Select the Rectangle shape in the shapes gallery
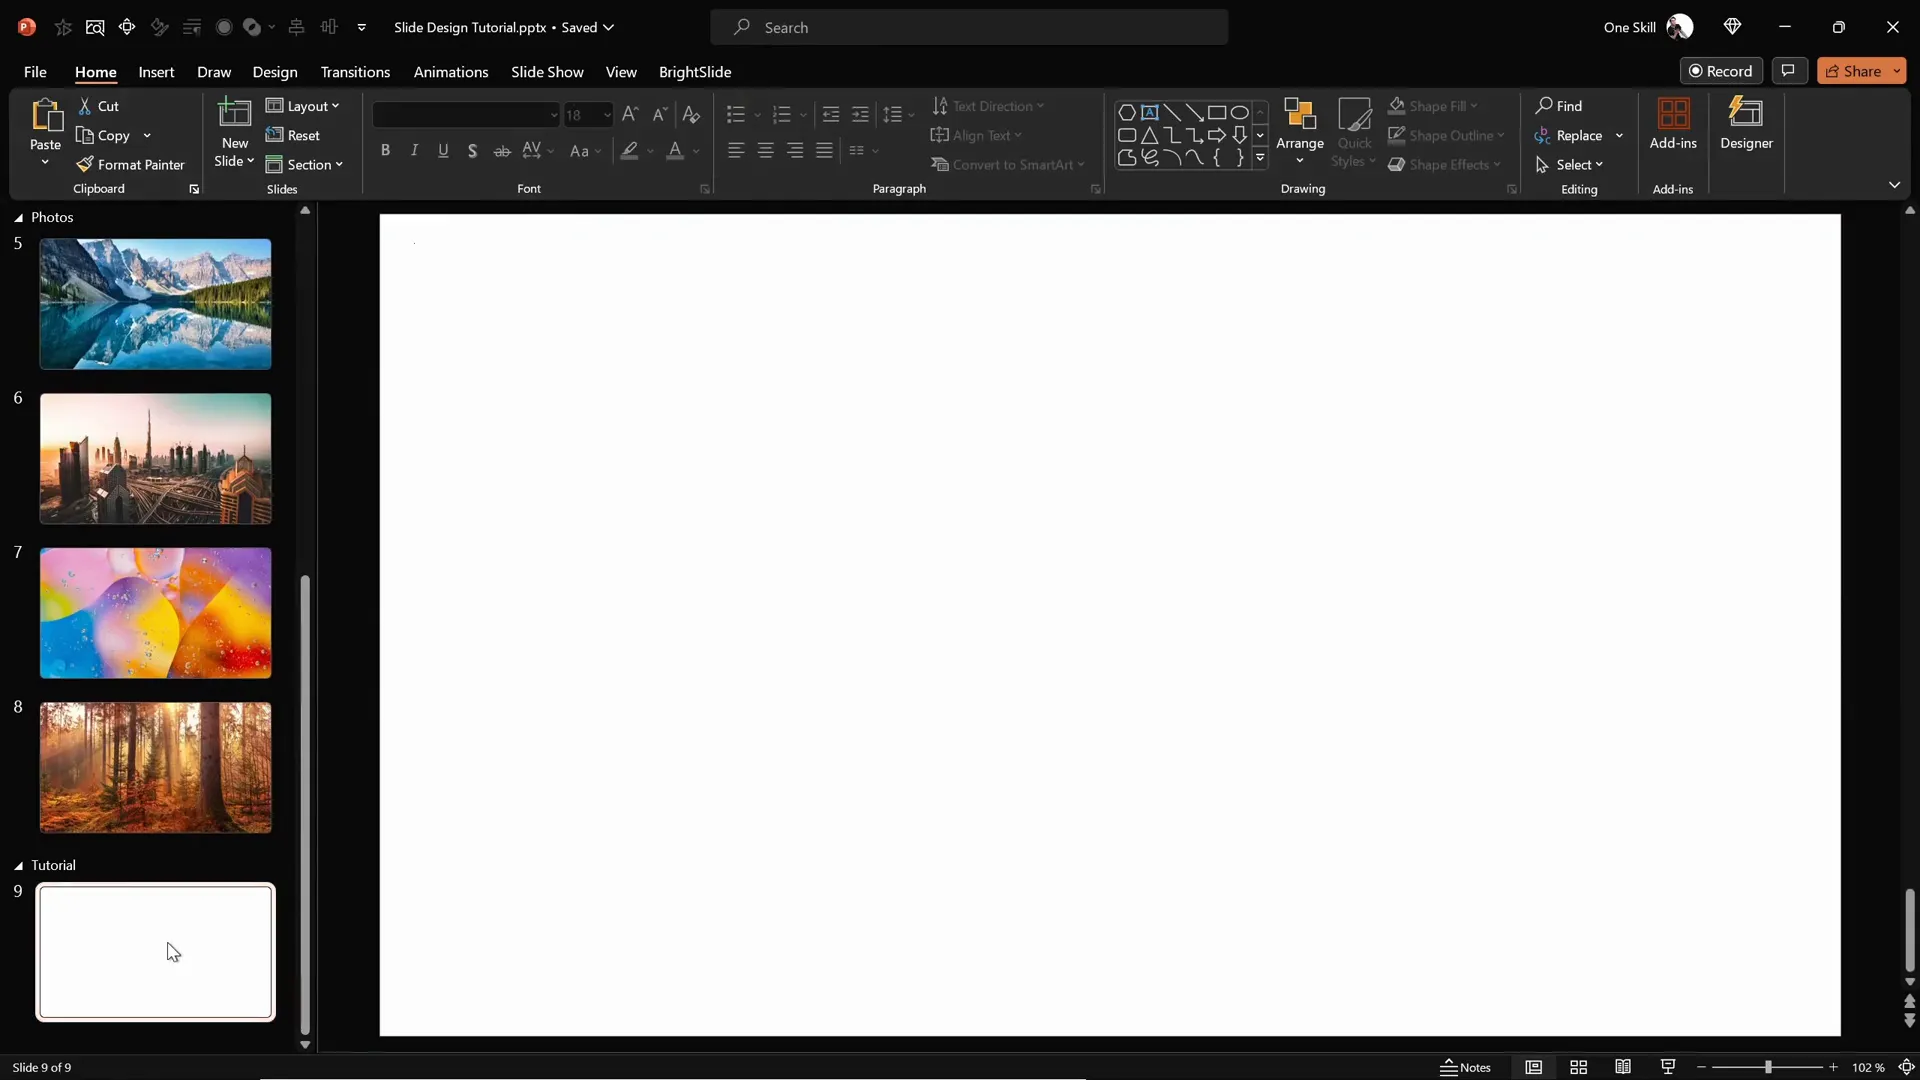1920x1080 pixels. pos(1217,112)
